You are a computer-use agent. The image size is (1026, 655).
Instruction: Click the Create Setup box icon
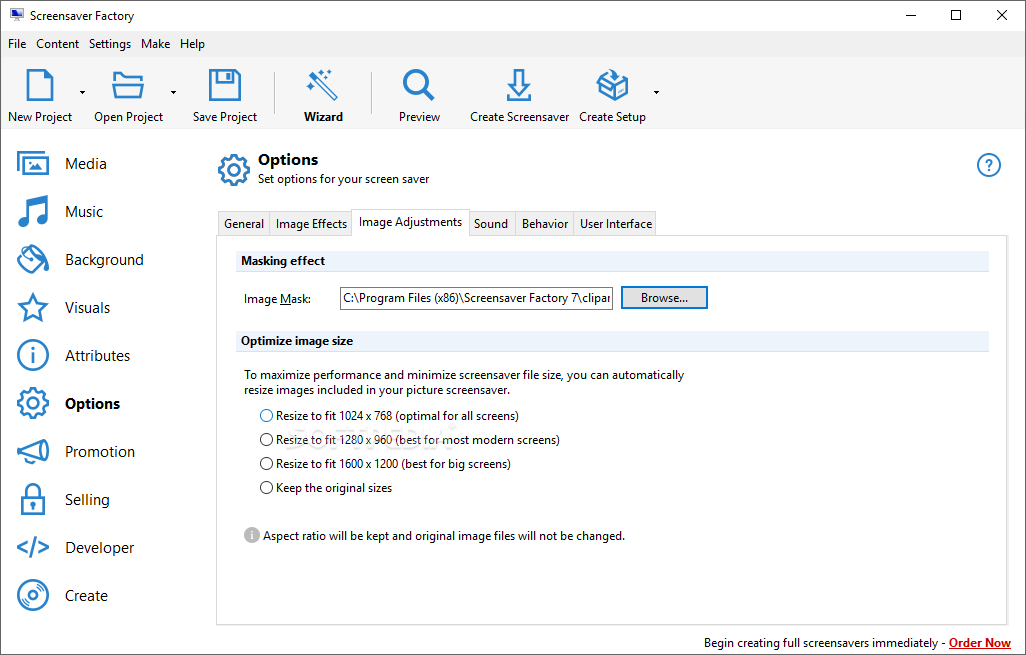click(612, 85)
